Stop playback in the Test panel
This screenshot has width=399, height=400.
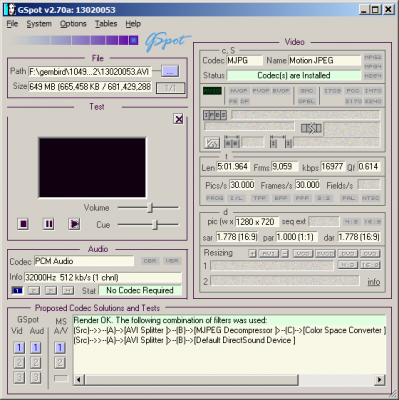pos(23,224)
